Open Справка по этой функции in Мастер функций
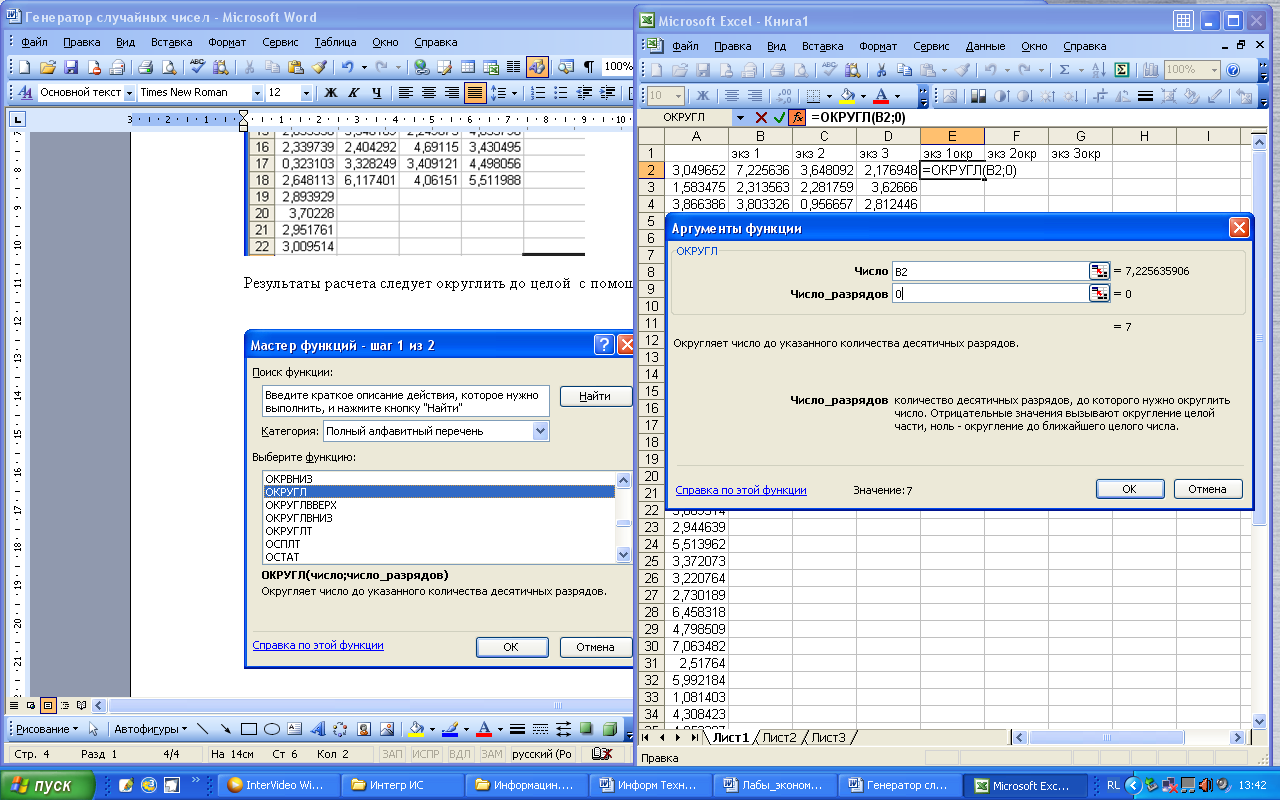 point(318,645)
